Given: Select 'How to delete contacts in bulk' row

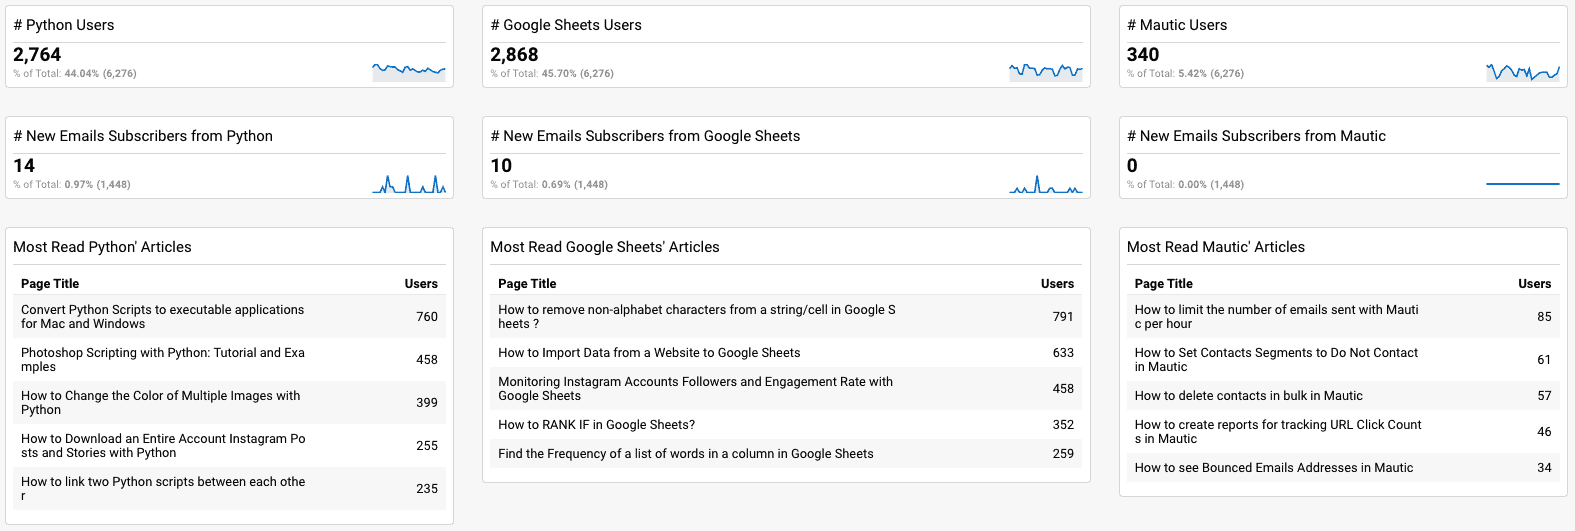Looking at the screenshot, I should (x=1343, y=396).
